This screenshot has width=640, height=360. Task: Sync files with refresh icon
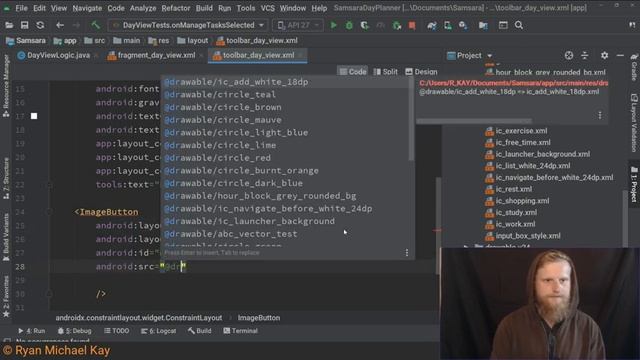[40, 25]
